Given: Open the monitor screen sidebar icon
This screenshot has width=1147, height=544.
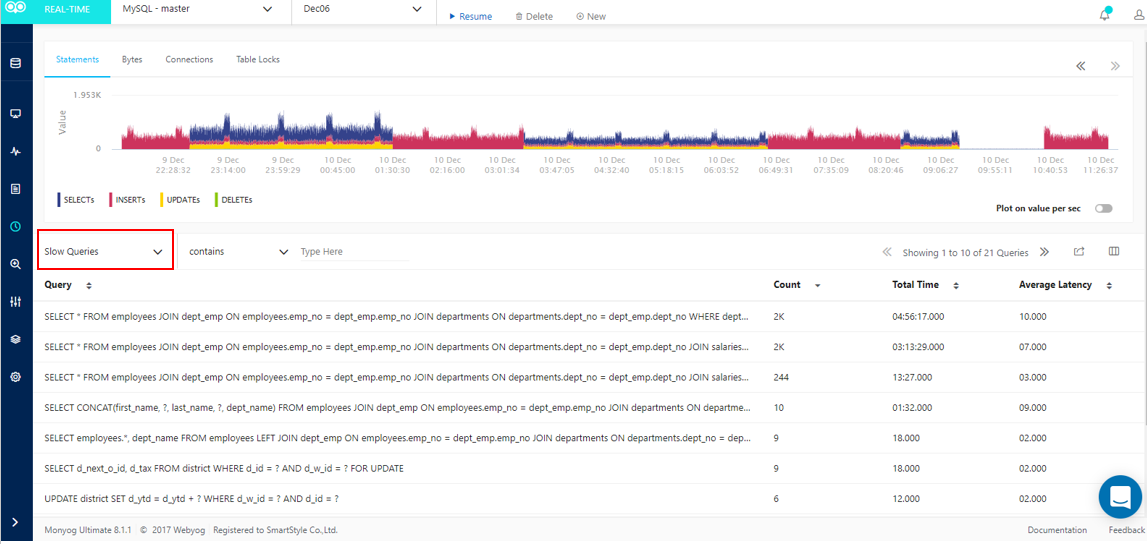Looking at the screenshot, I should 15,113.
